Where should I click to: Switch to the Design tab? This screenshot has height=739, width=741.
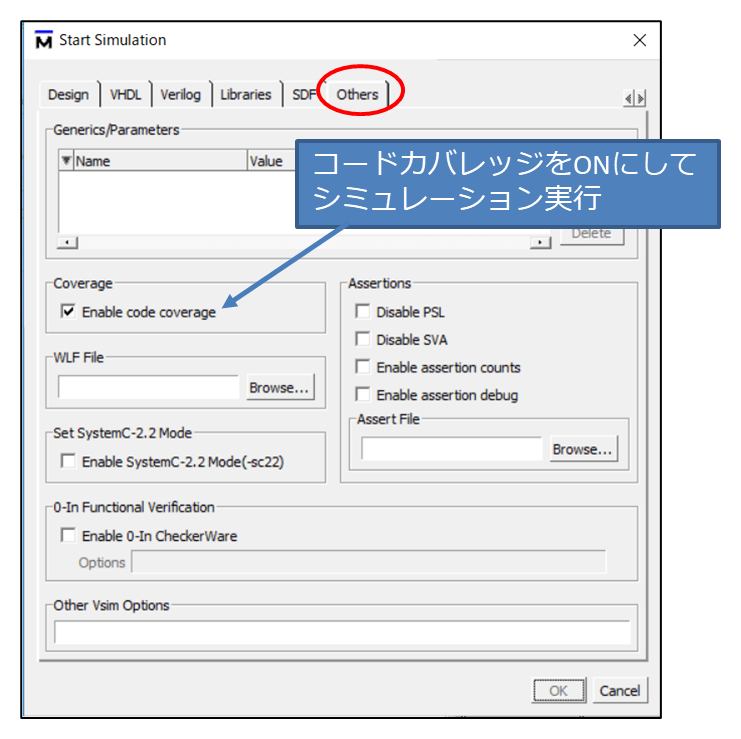pyautogui.click(x=69, y=95)
